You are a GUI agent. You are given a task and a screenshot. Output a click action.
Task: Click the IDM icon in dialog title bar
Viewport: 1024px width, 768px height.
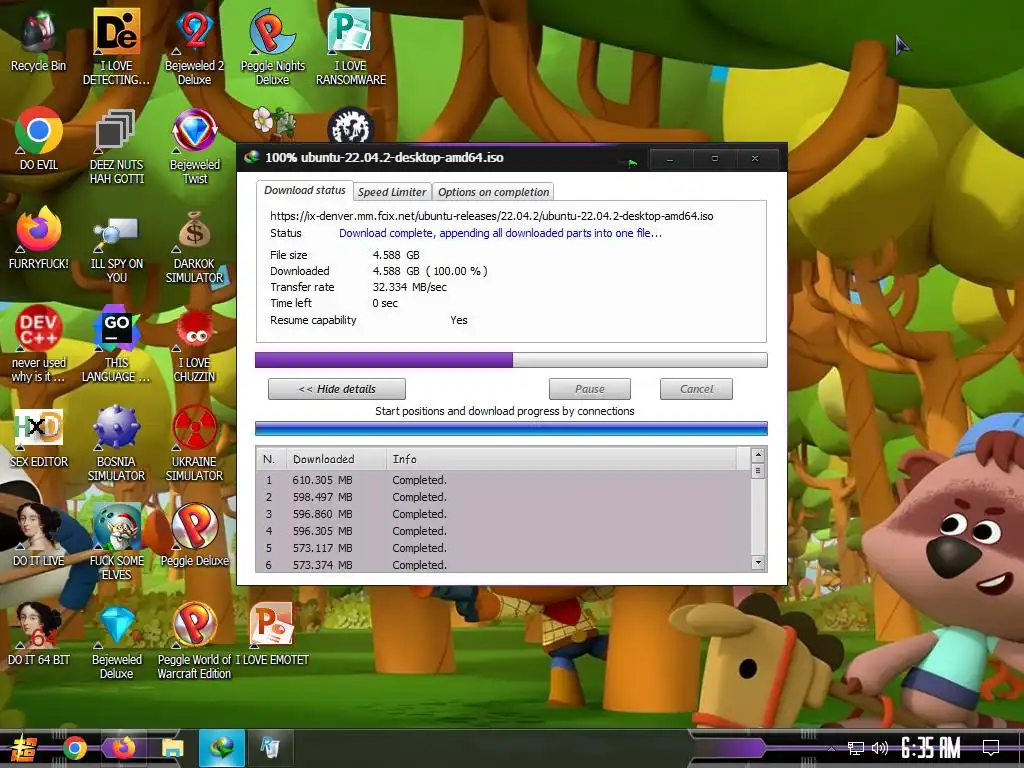(x=251, y=157)
